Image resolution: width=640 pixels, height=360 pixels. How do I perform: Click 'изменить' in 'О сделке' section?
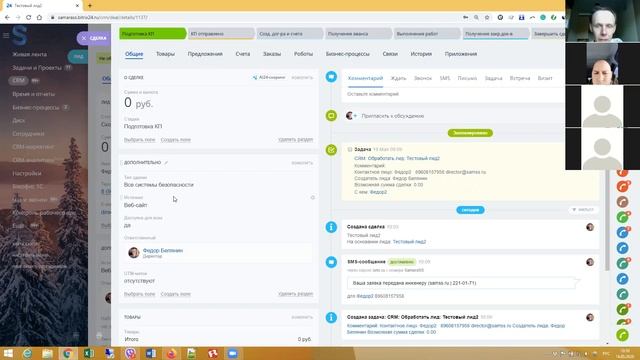[x=302, y=77]
